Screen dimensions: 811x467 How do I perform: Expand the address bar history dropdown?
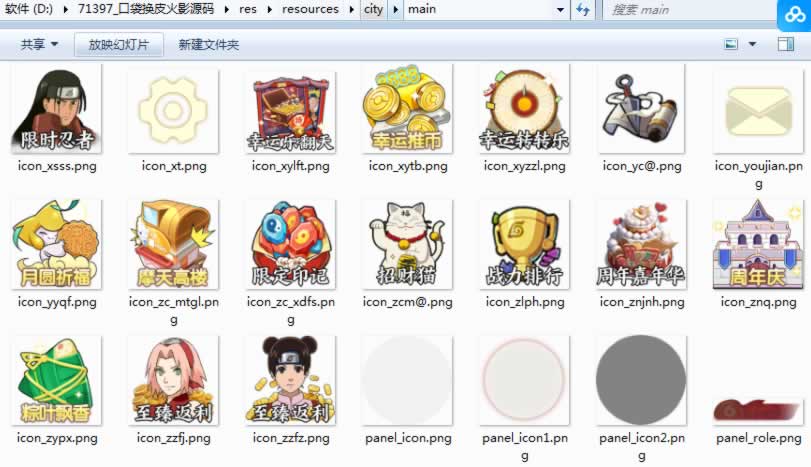point(560,10)
